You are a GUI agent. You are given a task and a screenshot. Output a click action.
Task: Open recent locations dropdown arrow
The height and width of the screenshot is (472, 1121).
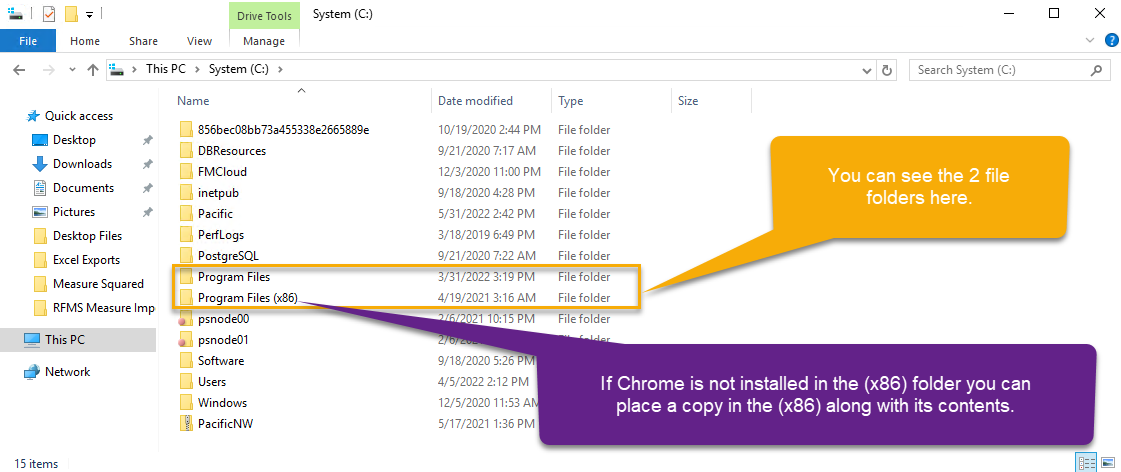[71, 70]
